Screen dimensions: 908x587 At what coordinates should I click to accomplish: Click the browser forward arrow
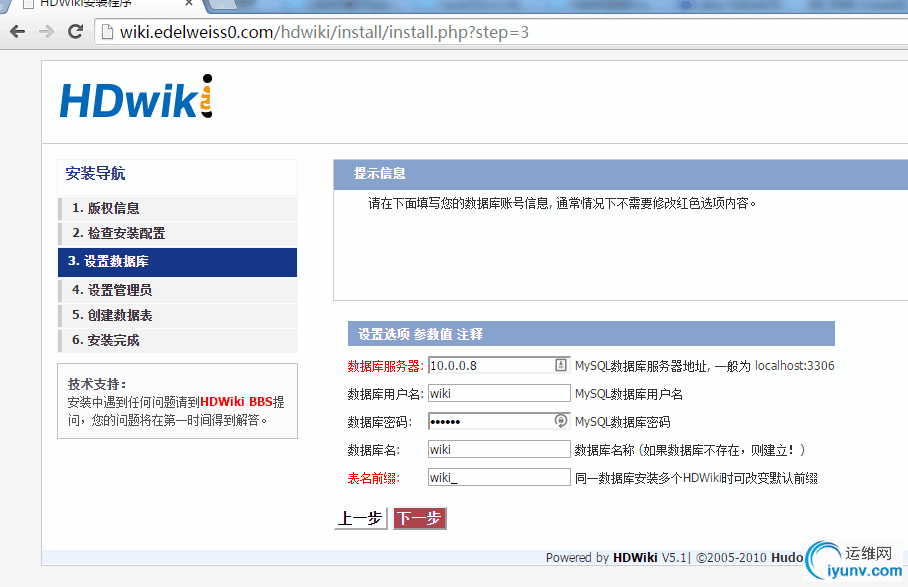click(46, 31)
